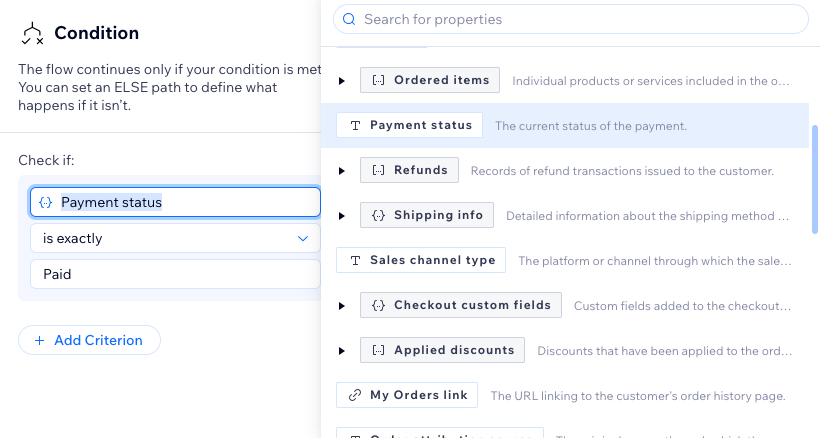Click the 'Check if:' label
The width and height of the screenshot is (820, 438).
pyautogui.click(x=46, y=160)
